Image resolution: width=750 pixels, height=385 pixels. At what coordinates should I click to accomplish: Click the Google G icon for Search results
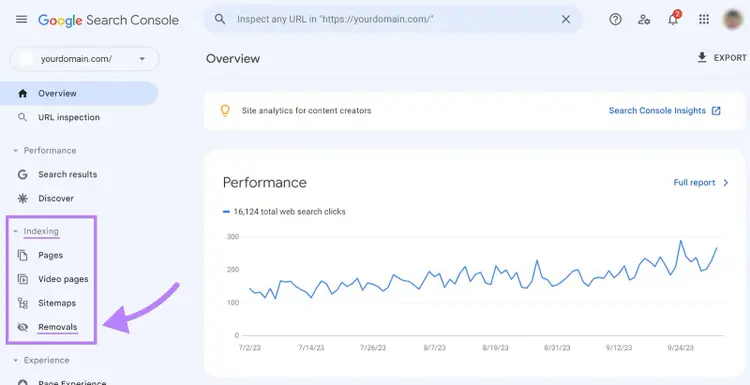pyautogui.click(x=22, y=175)
